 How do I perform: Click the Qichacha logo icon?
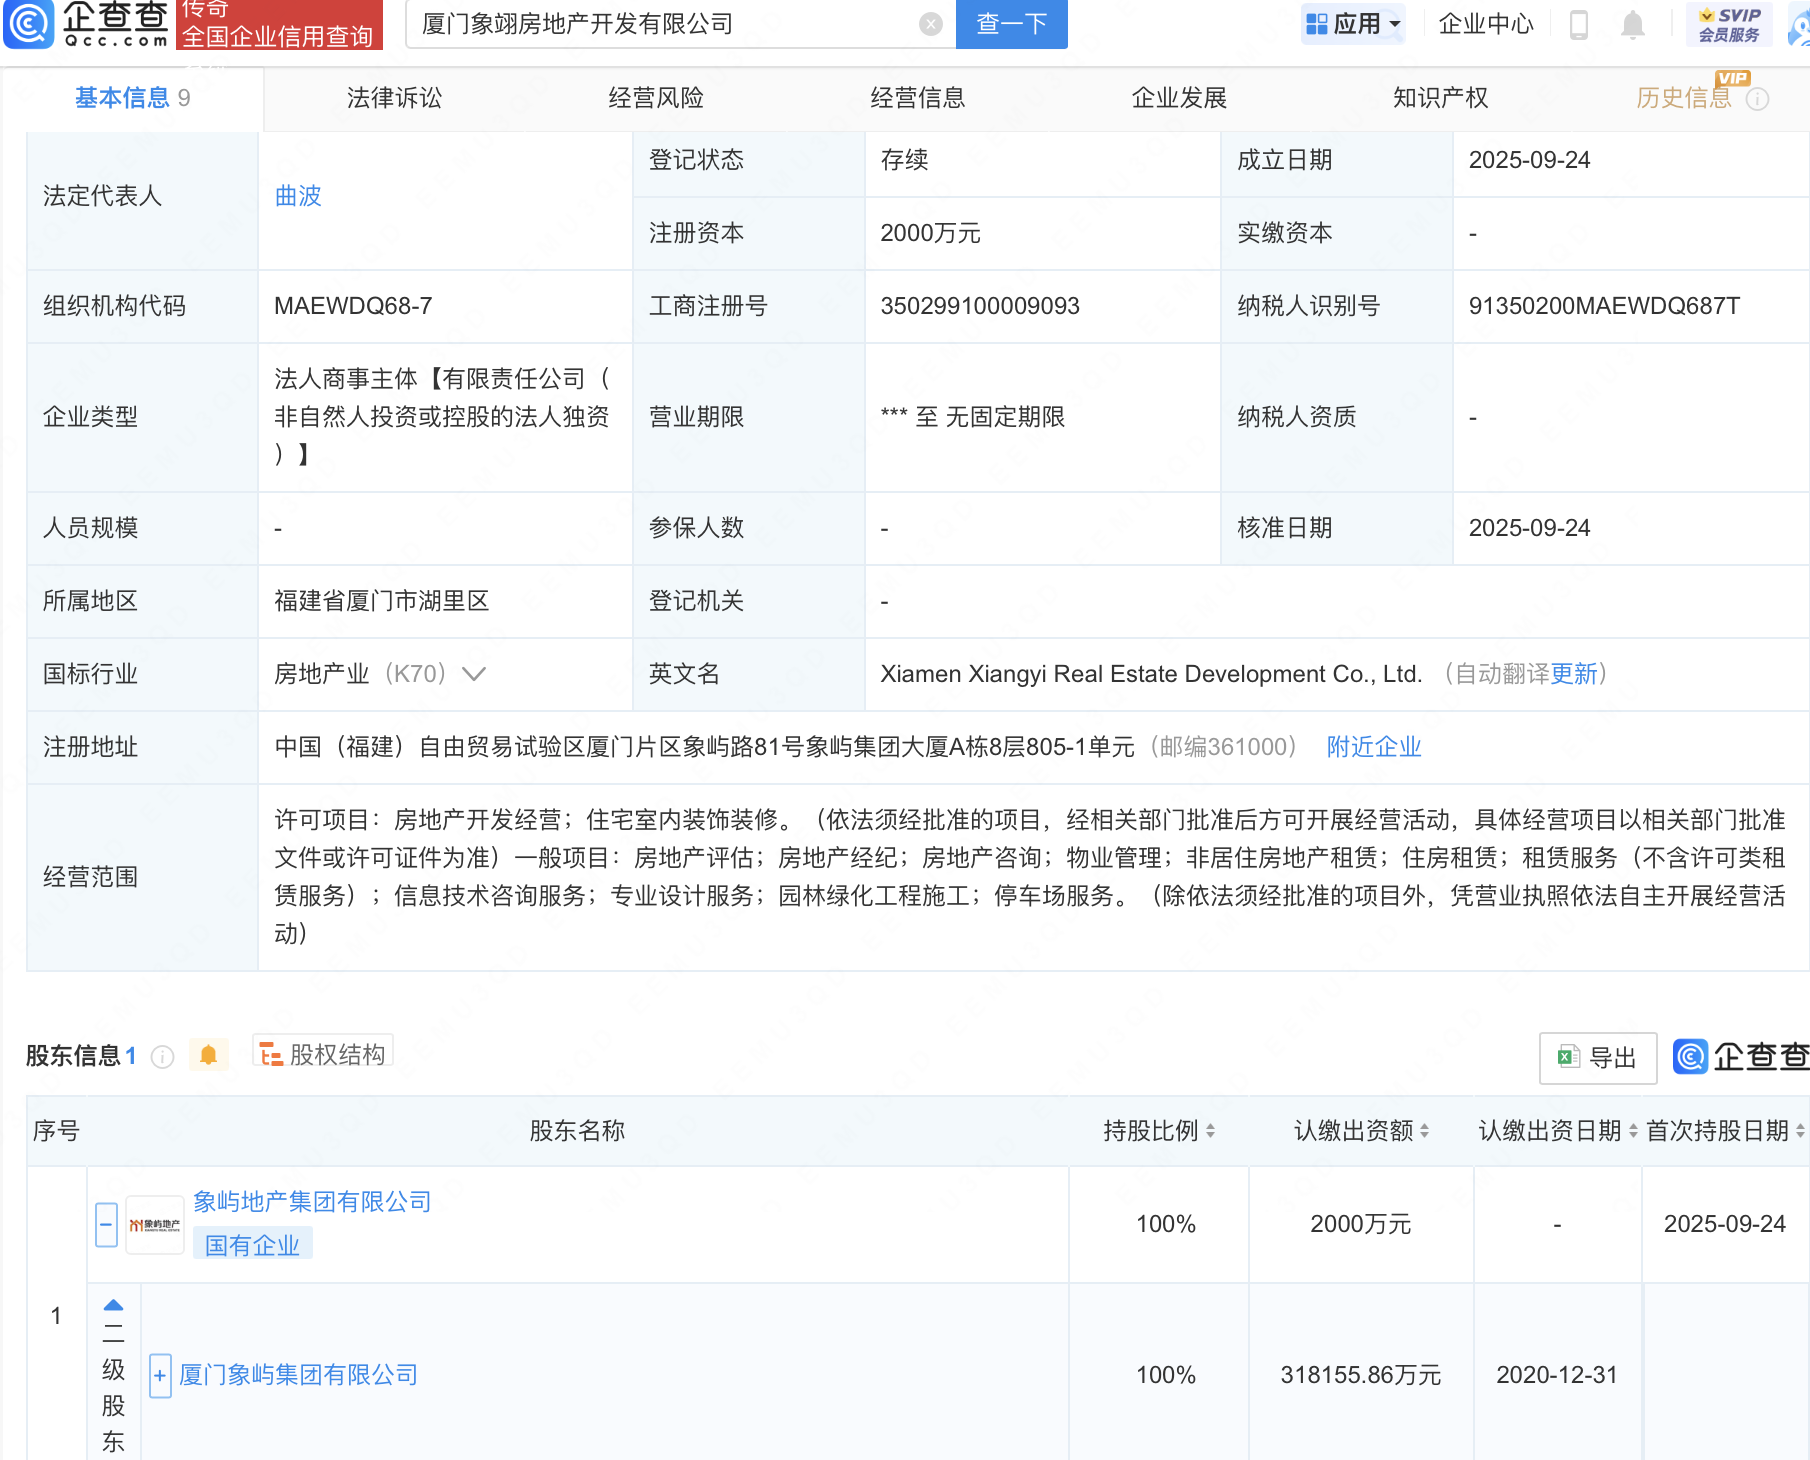pyautogui.click(x=29, y=24)
